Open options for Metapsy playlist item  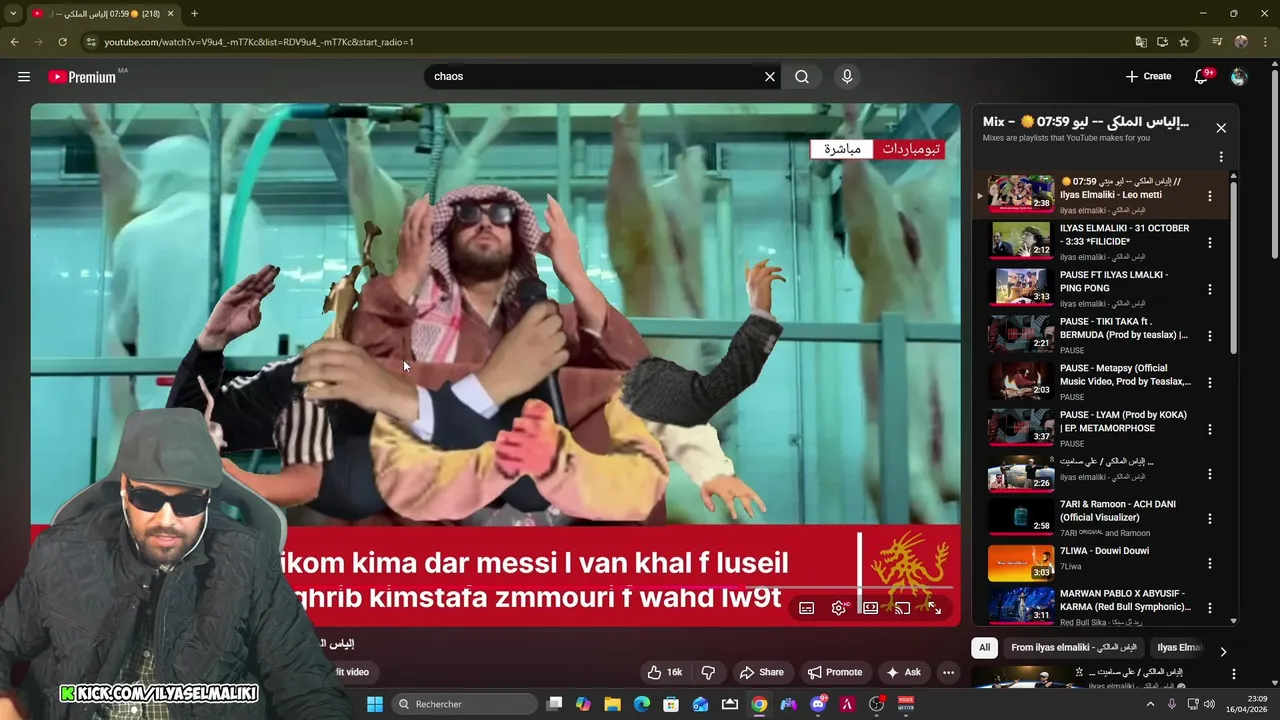[1210, 382]
